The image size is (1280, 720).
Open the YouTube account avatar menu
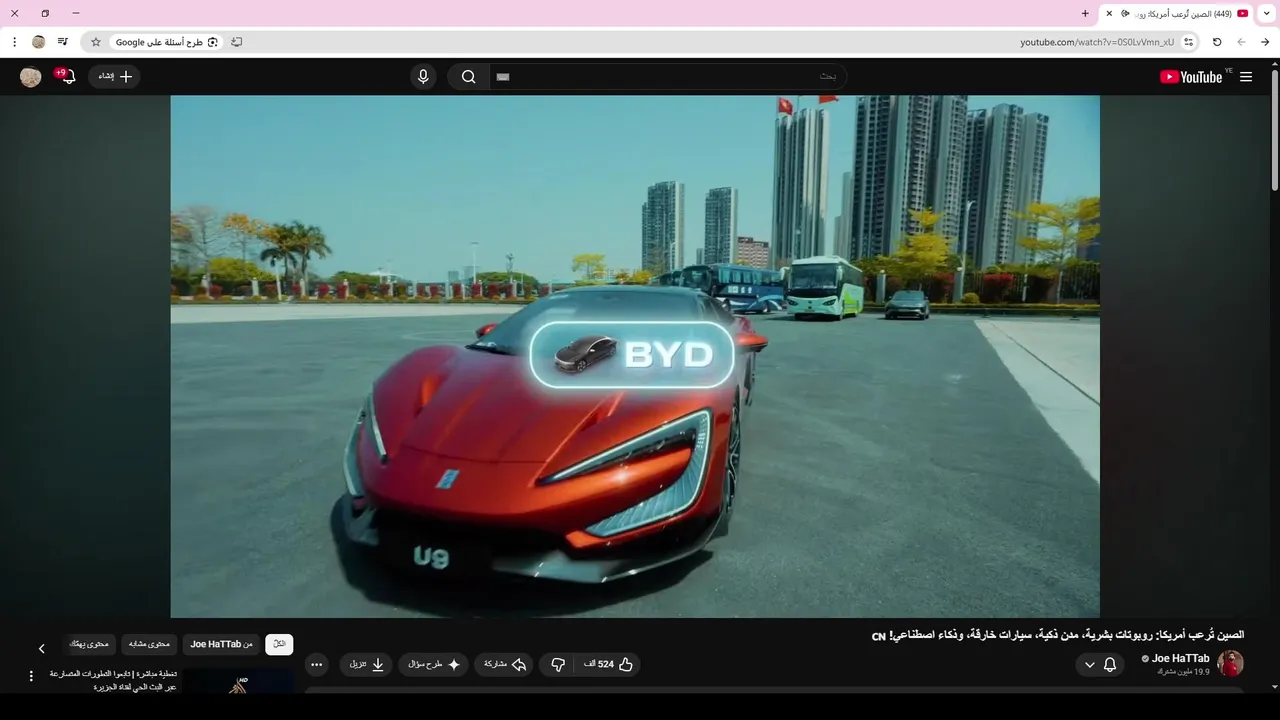(31, 77)
